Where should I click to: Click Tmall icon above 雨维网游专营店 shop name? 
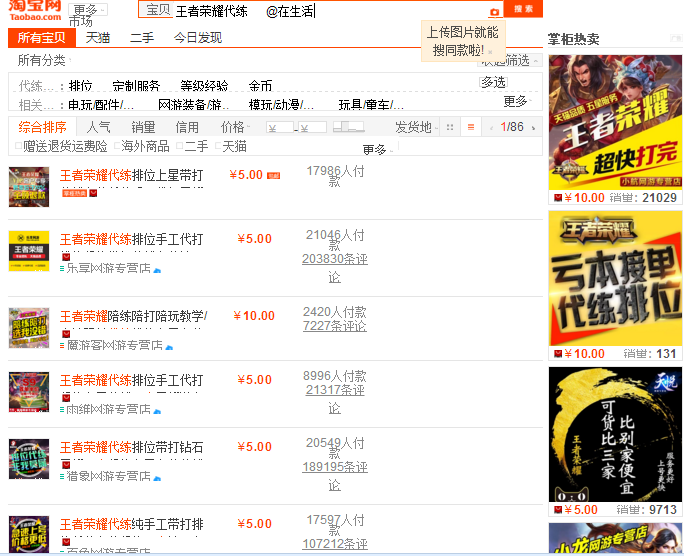point(66,398)
